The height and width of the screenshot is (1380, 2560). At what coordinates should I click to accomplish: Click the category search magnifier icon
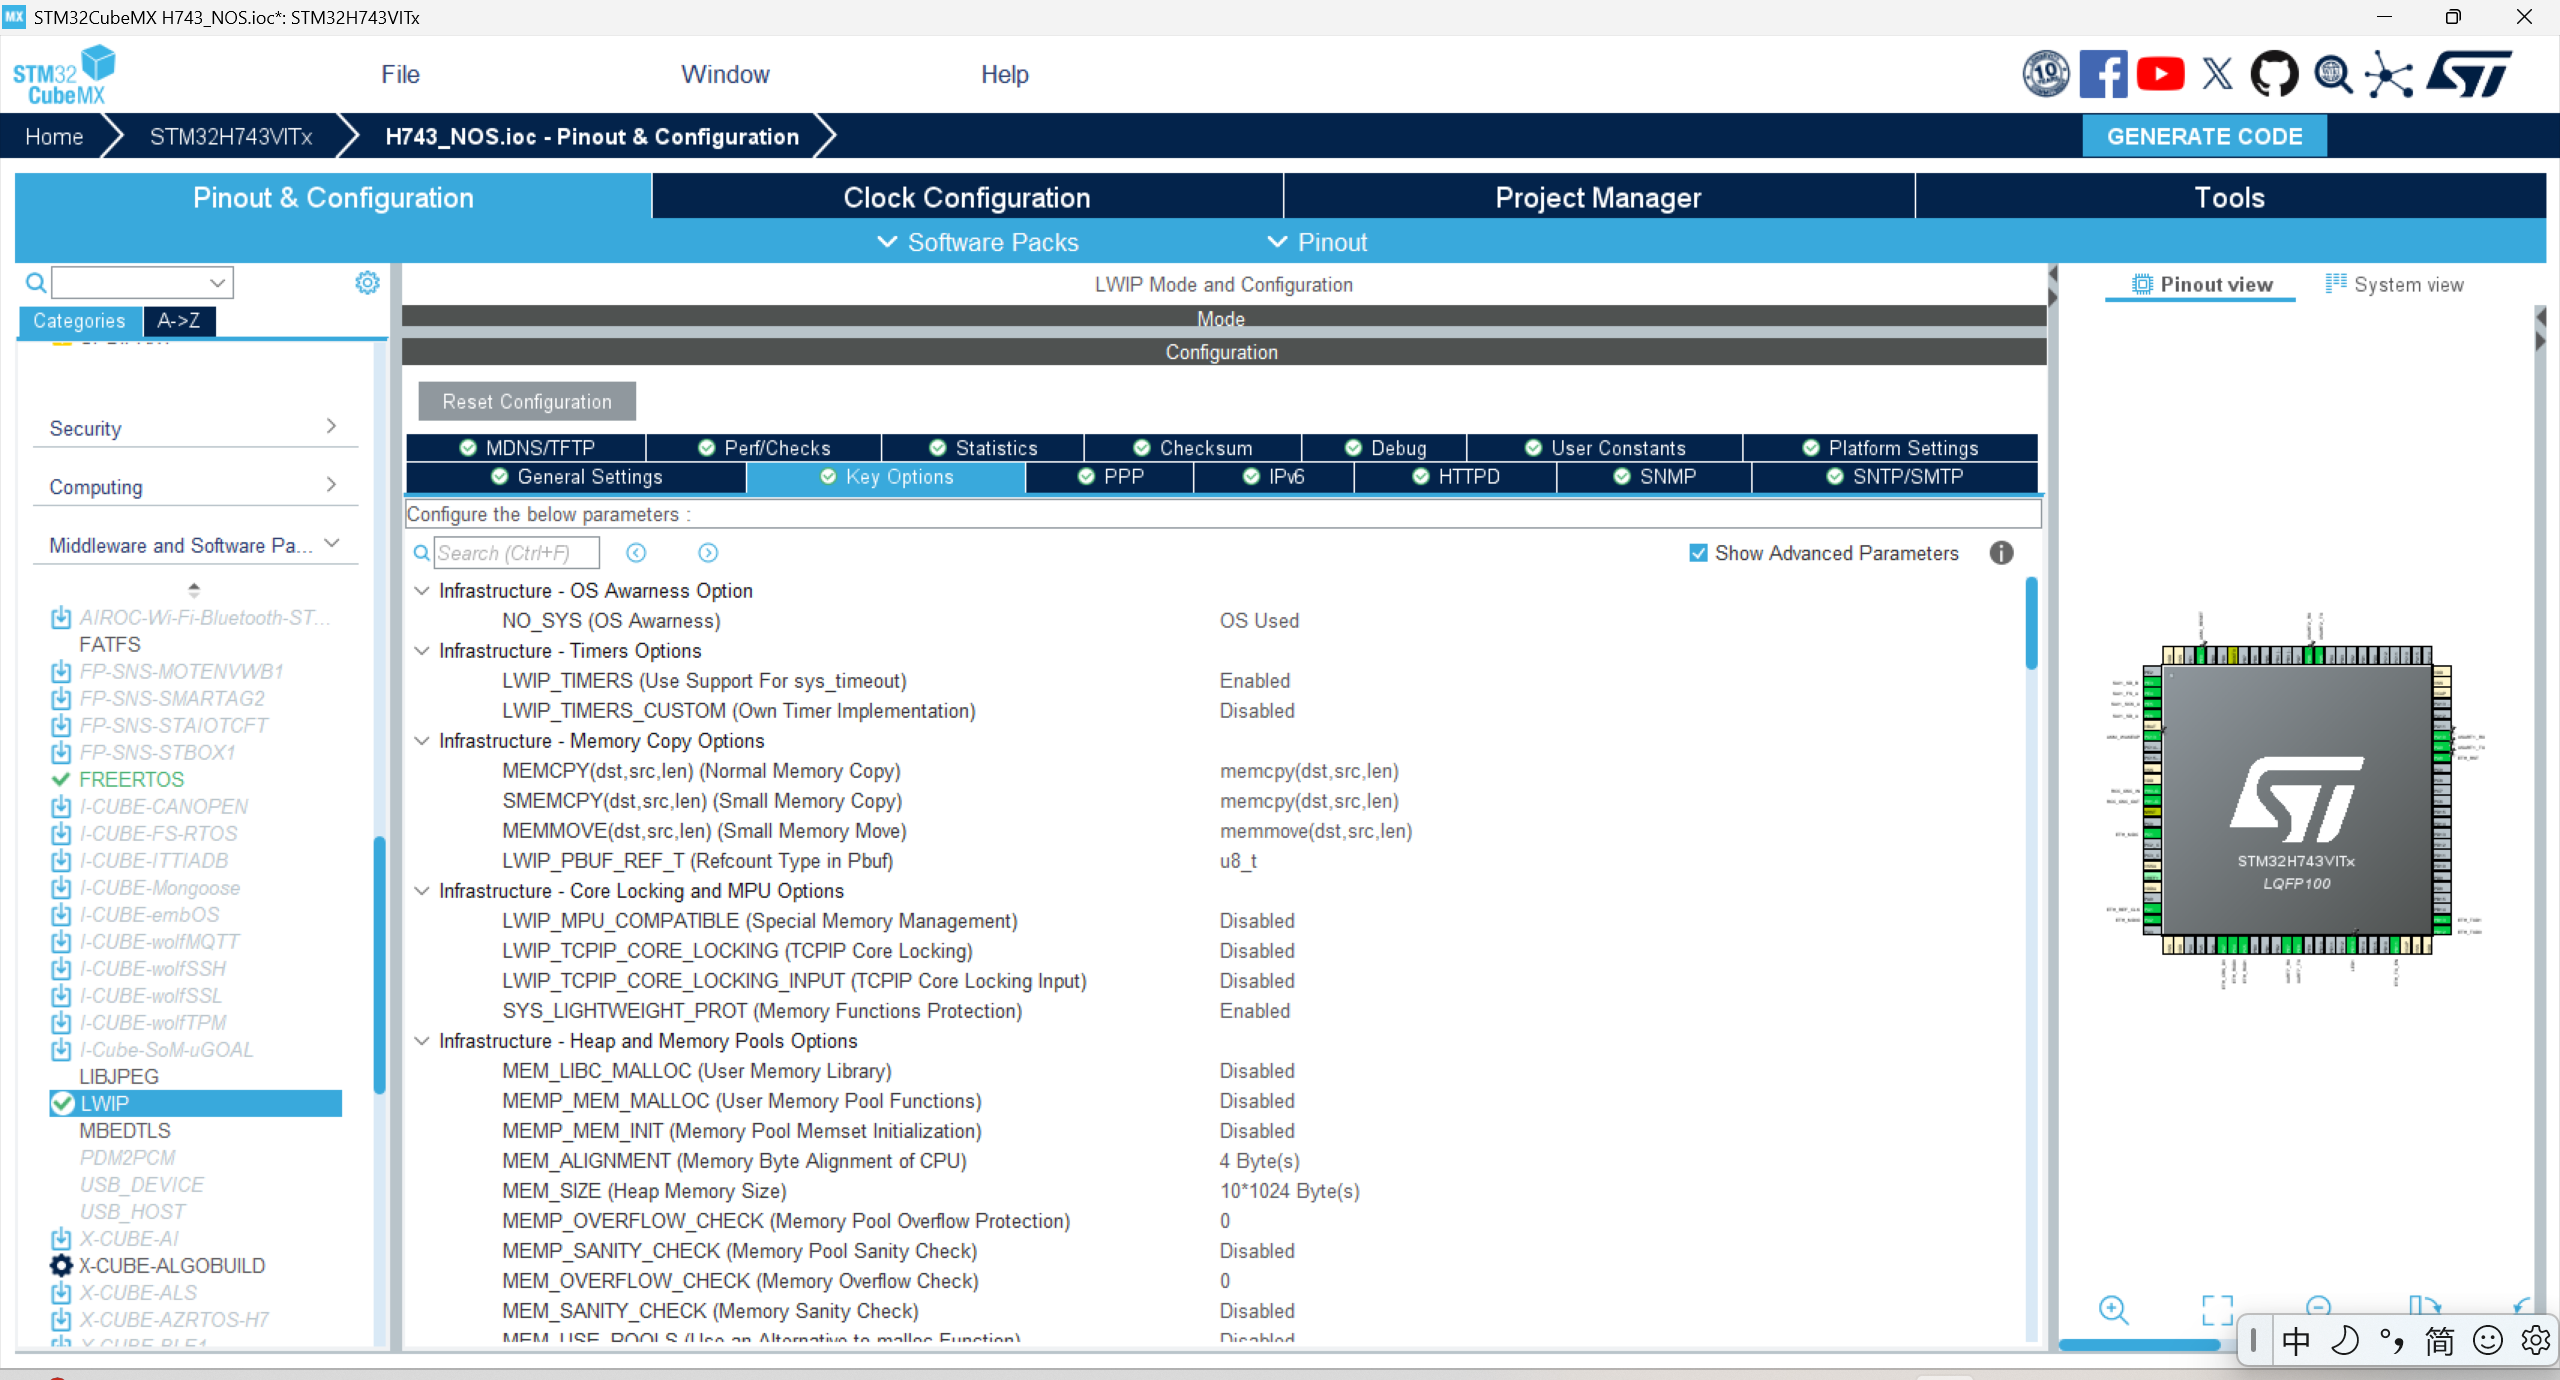tap(36, 282)
